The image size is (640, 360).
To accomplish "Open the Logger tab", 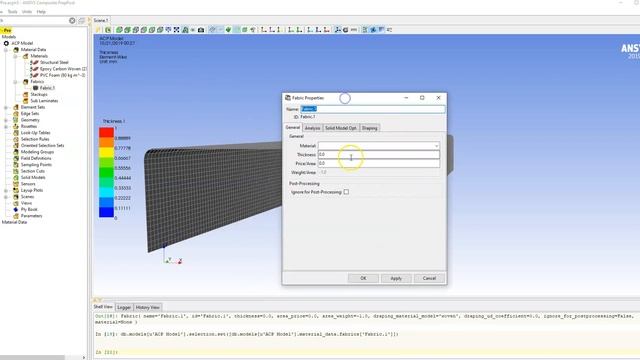I will tap(124, 307).
